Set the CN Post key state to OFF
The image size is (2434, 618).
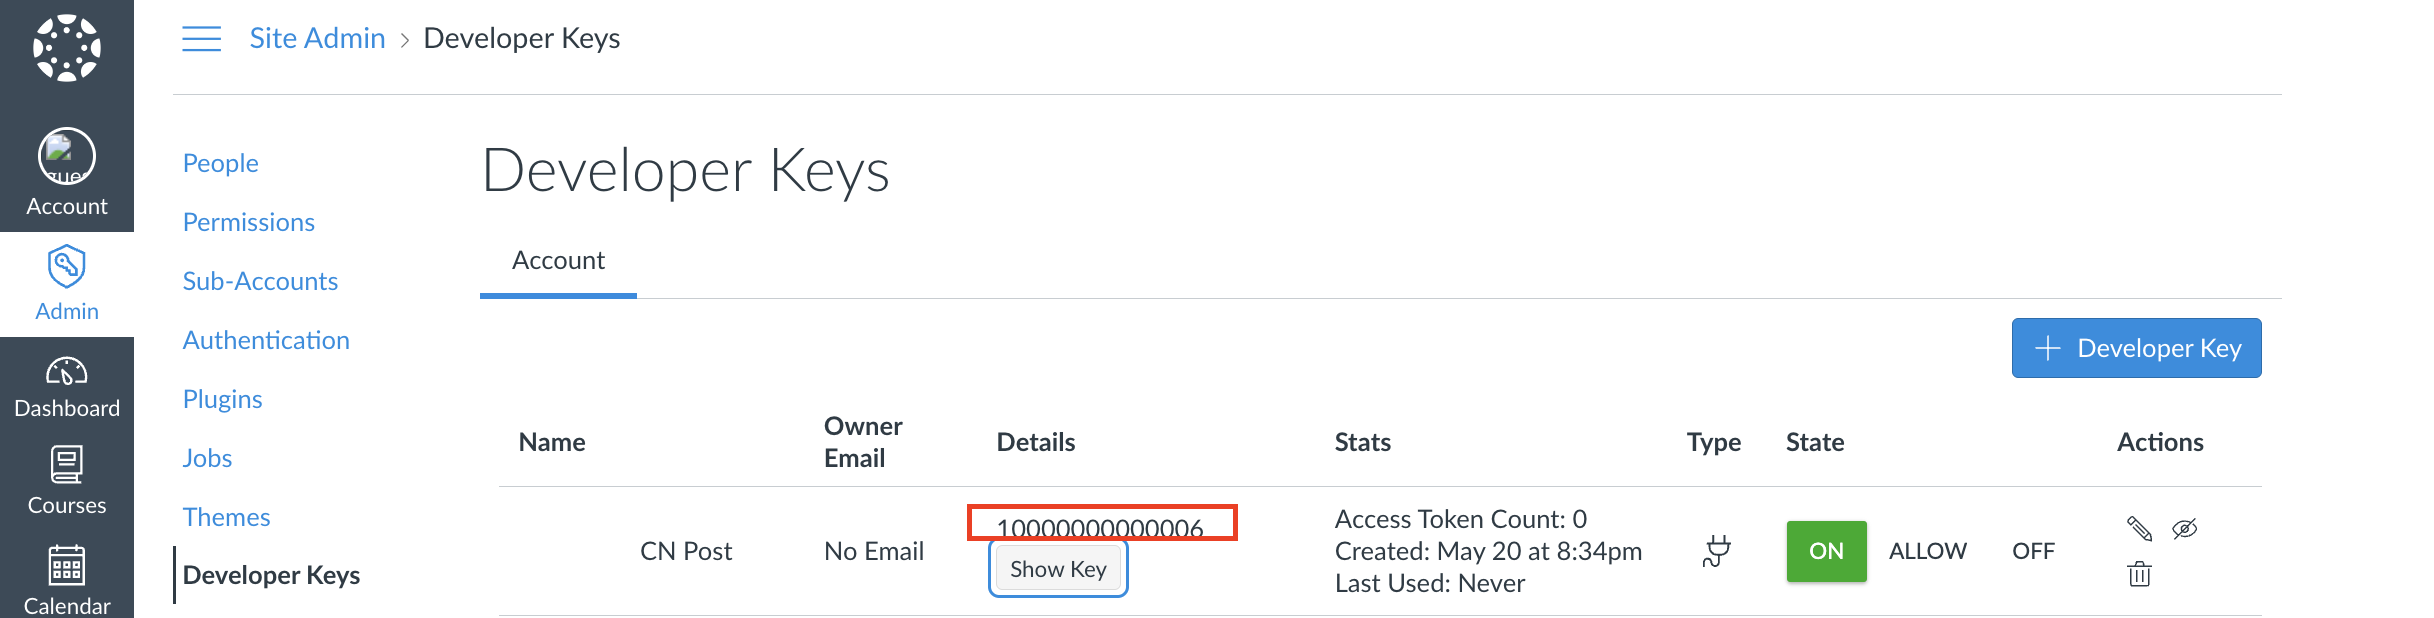coord(2033,551)
